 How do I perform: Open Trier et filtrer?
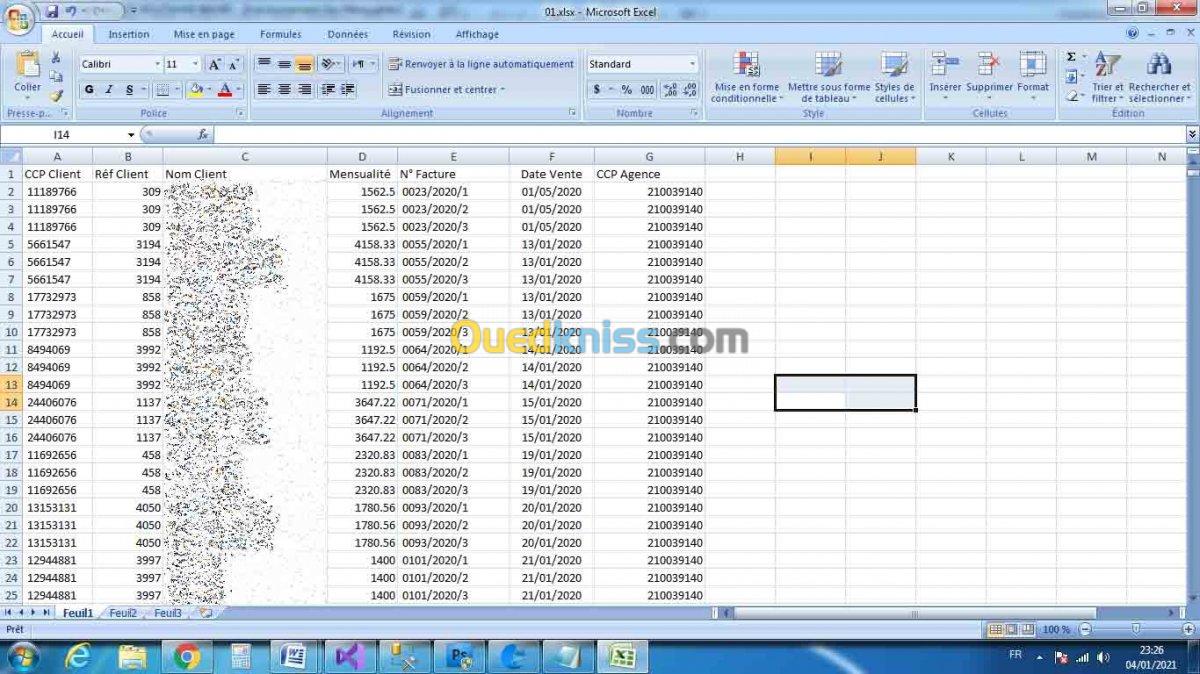click(1107, 77)
